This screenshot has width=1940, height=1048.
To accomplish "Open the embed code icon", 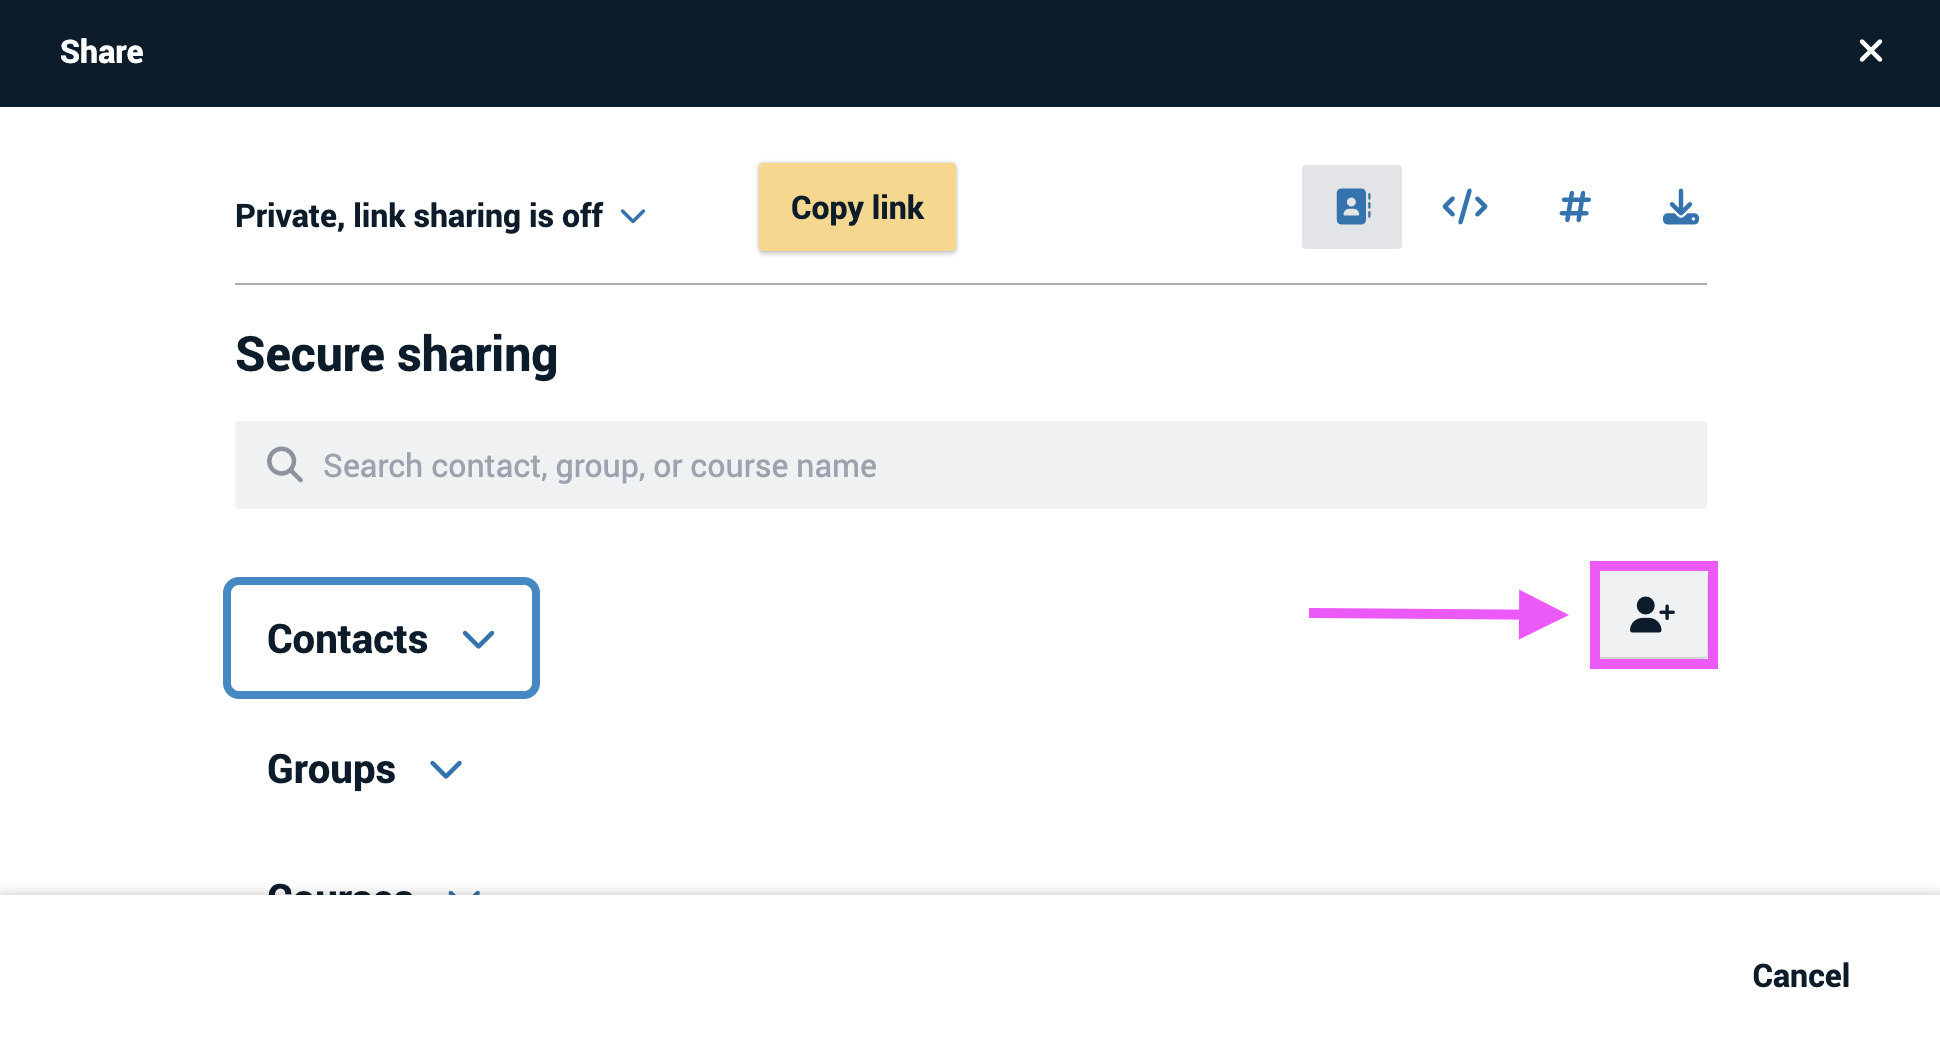I will tap(1465, 207).
